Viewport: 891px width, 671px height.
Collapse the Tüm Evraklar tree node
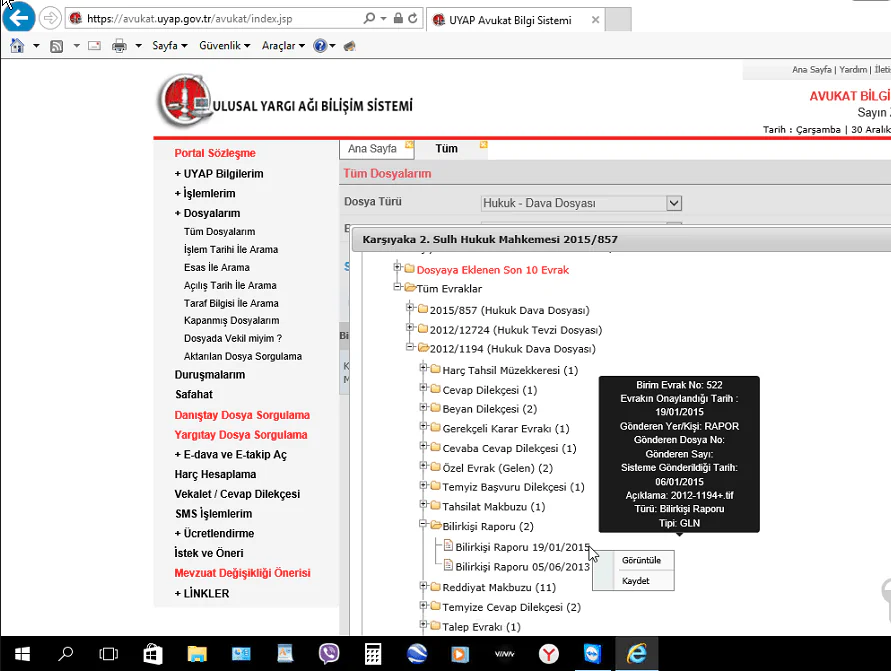pyautogui.click(x=397, y=286)
